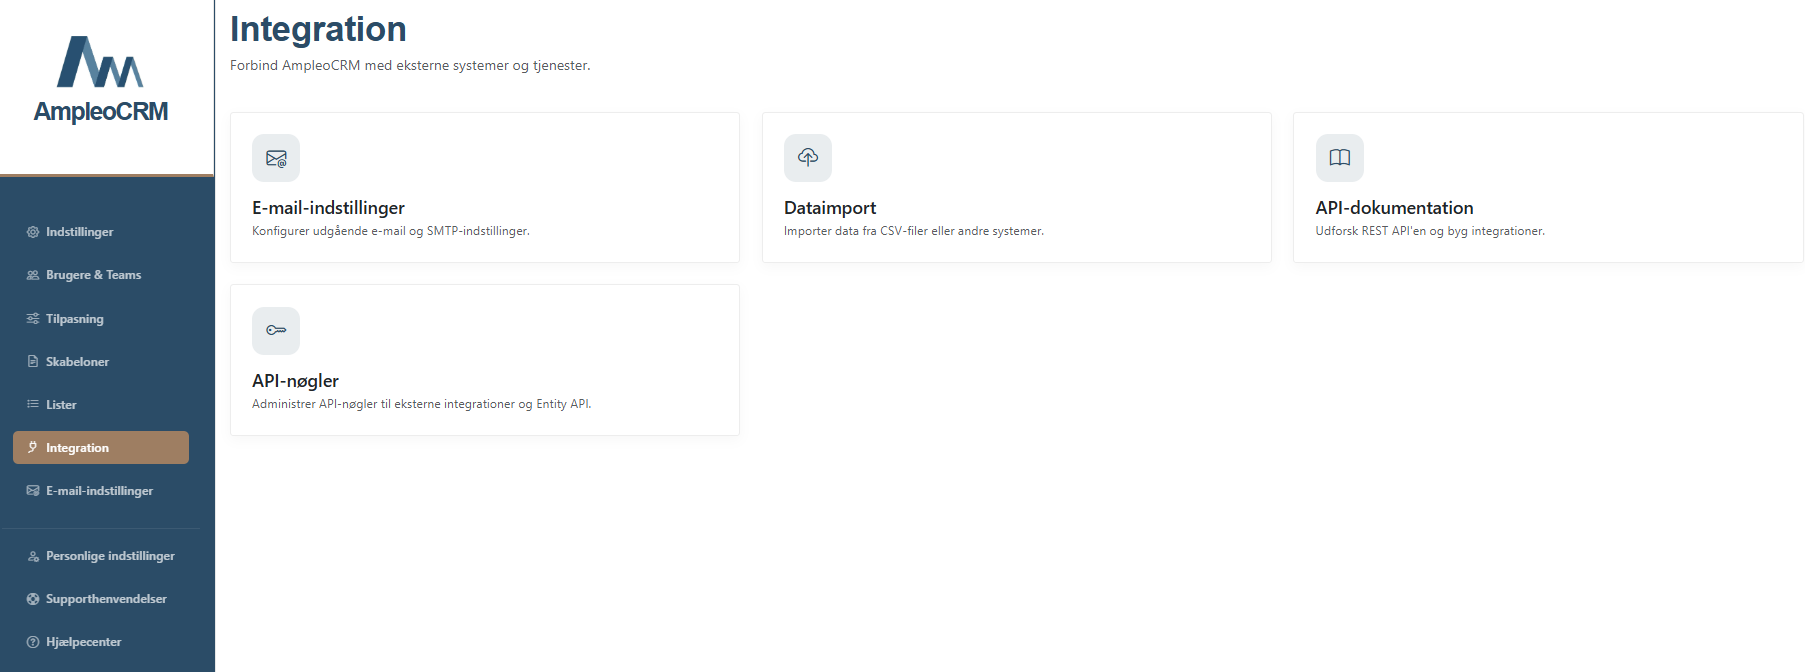Click the sliders icon beside Tilpasning
Image resolution: width=1805 pixels, height=672 pixels.
(x=33, y=319)
